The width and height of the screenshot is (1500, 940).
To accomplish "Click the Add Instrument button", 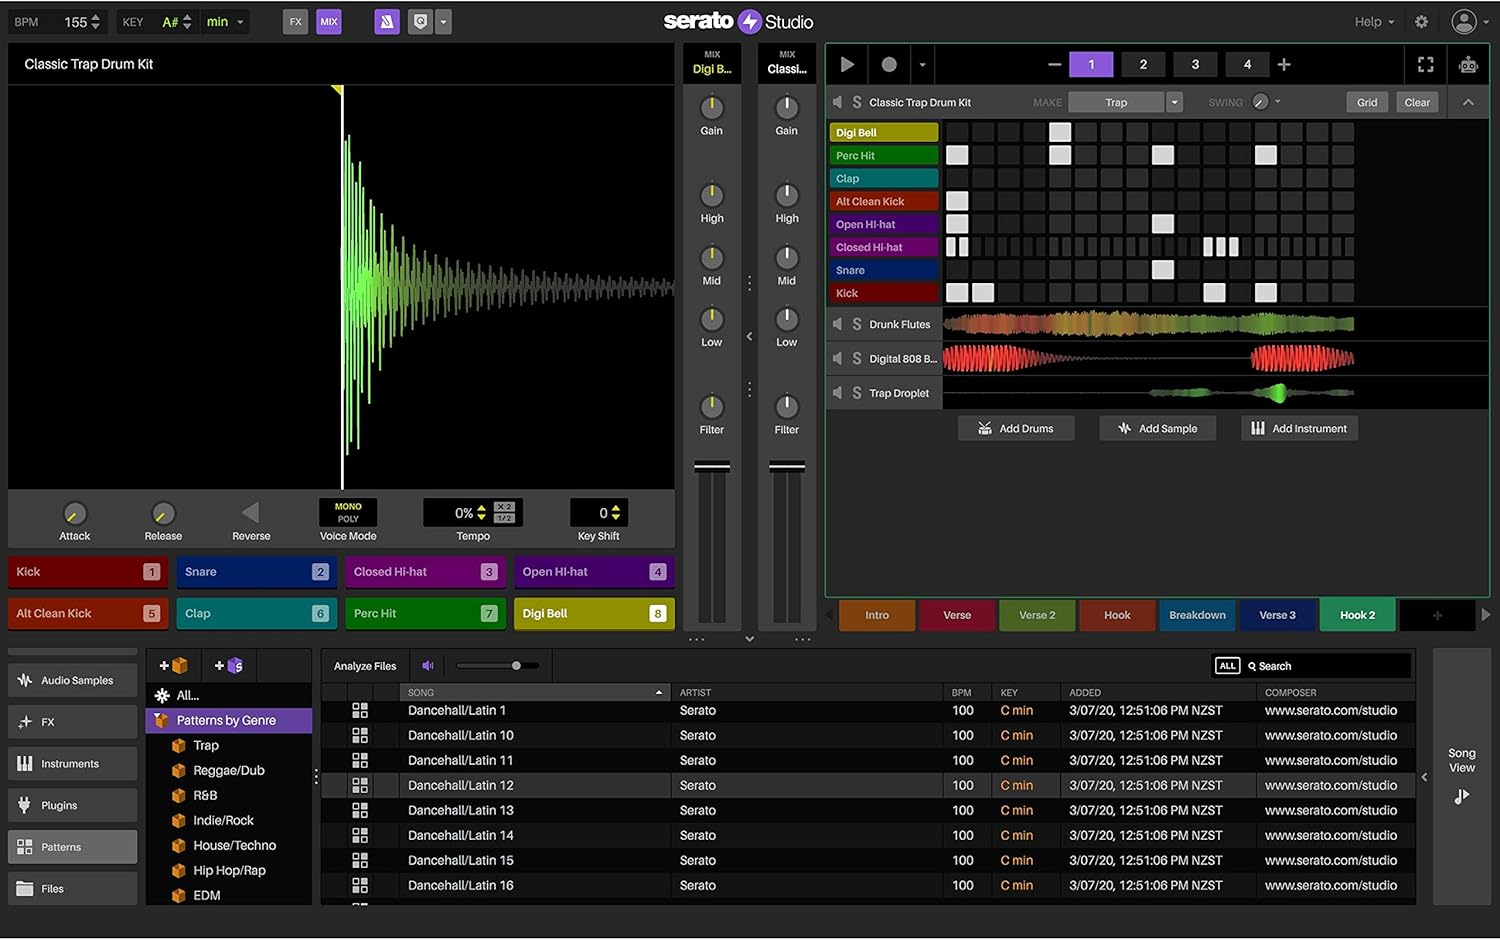I will click(1299, 428).
